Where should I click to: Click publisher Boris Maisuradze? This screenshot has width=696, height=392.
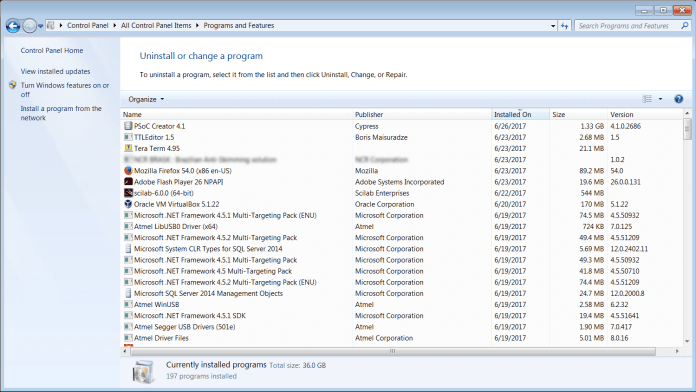(381, 137)
